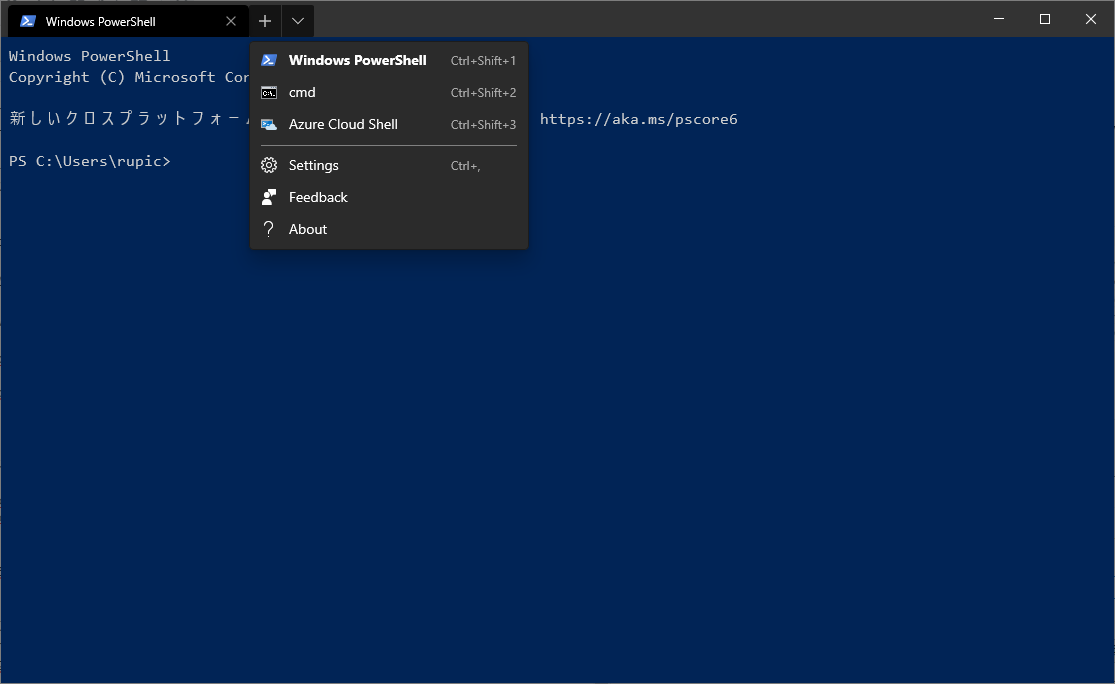
Task: Launch Windows PowerShell profile from the menu
Action: click(389, 60)
